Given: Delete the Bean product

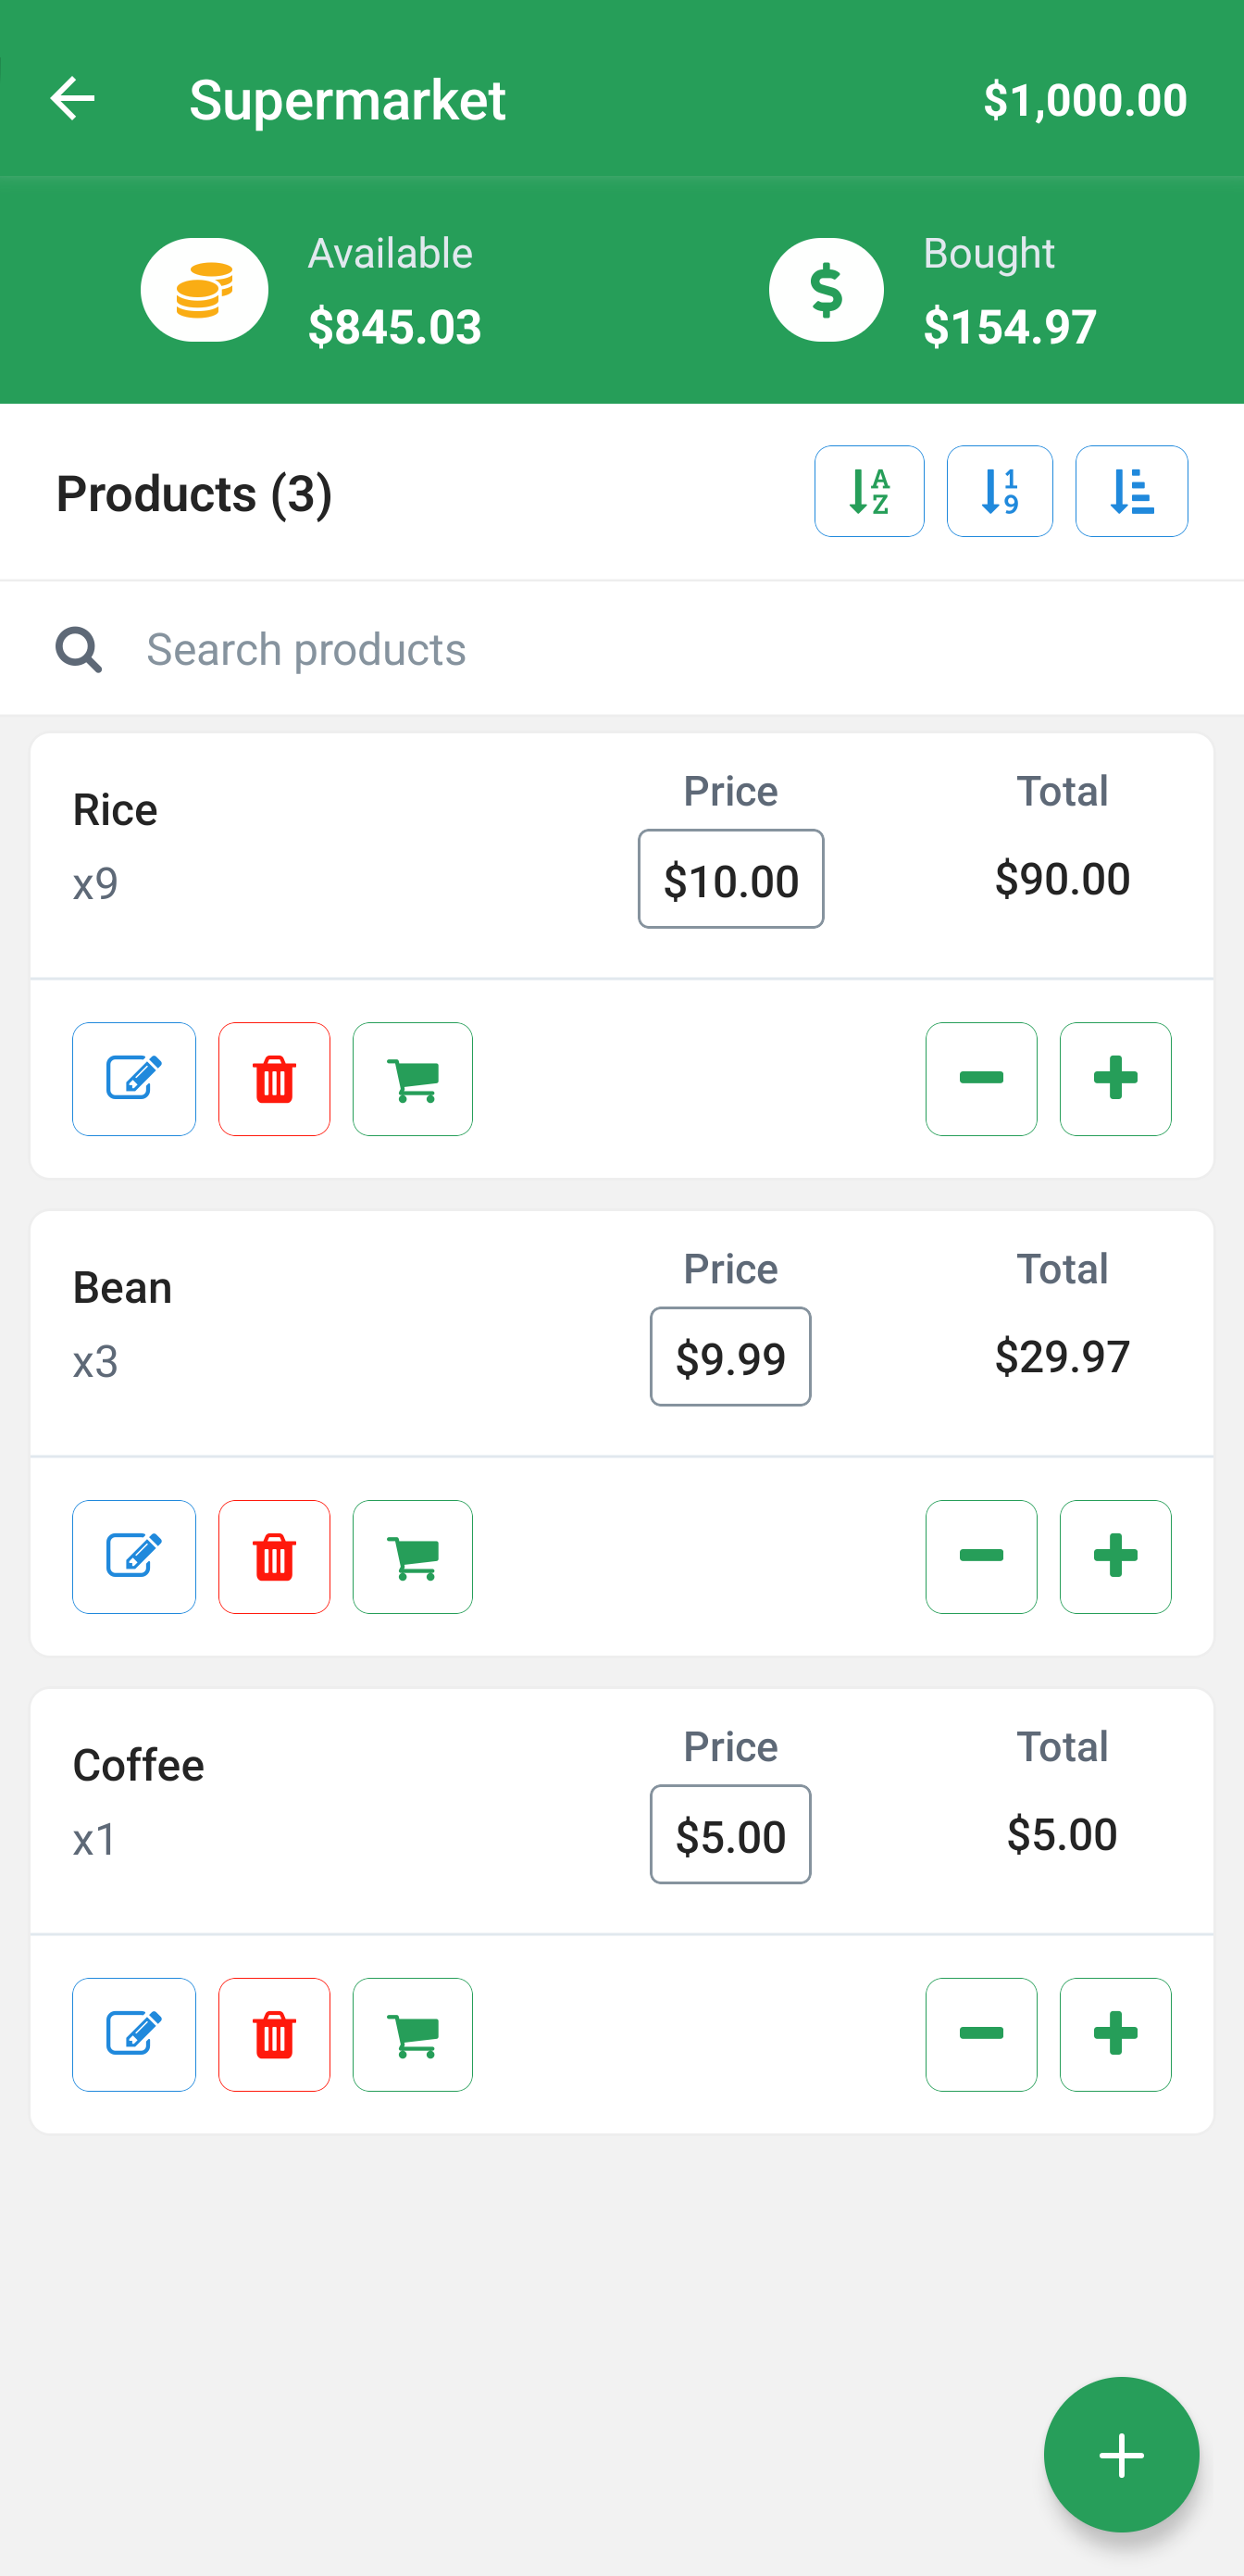Looking at the screenshot, I should pos(274,1557).
